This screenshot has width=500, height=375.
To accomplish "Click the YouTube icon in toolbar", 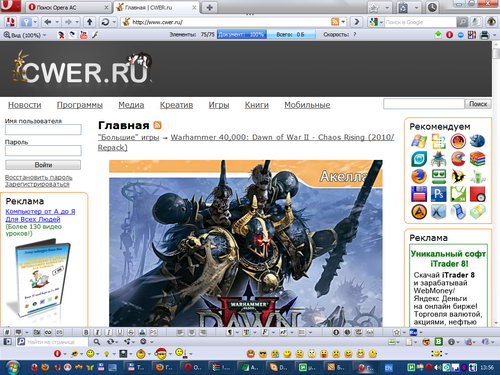I will point(83,35).
